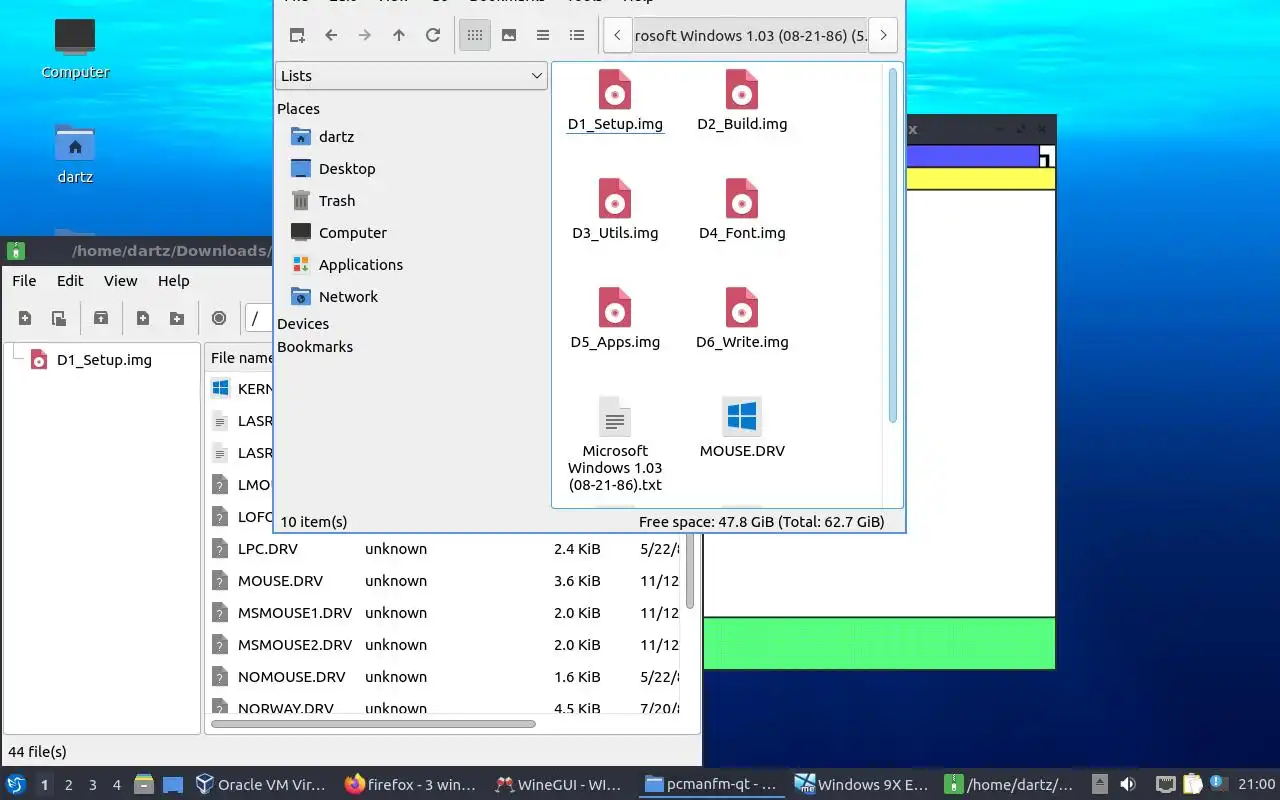Click archive manager location path field
1280x800 pixels.
259,318
